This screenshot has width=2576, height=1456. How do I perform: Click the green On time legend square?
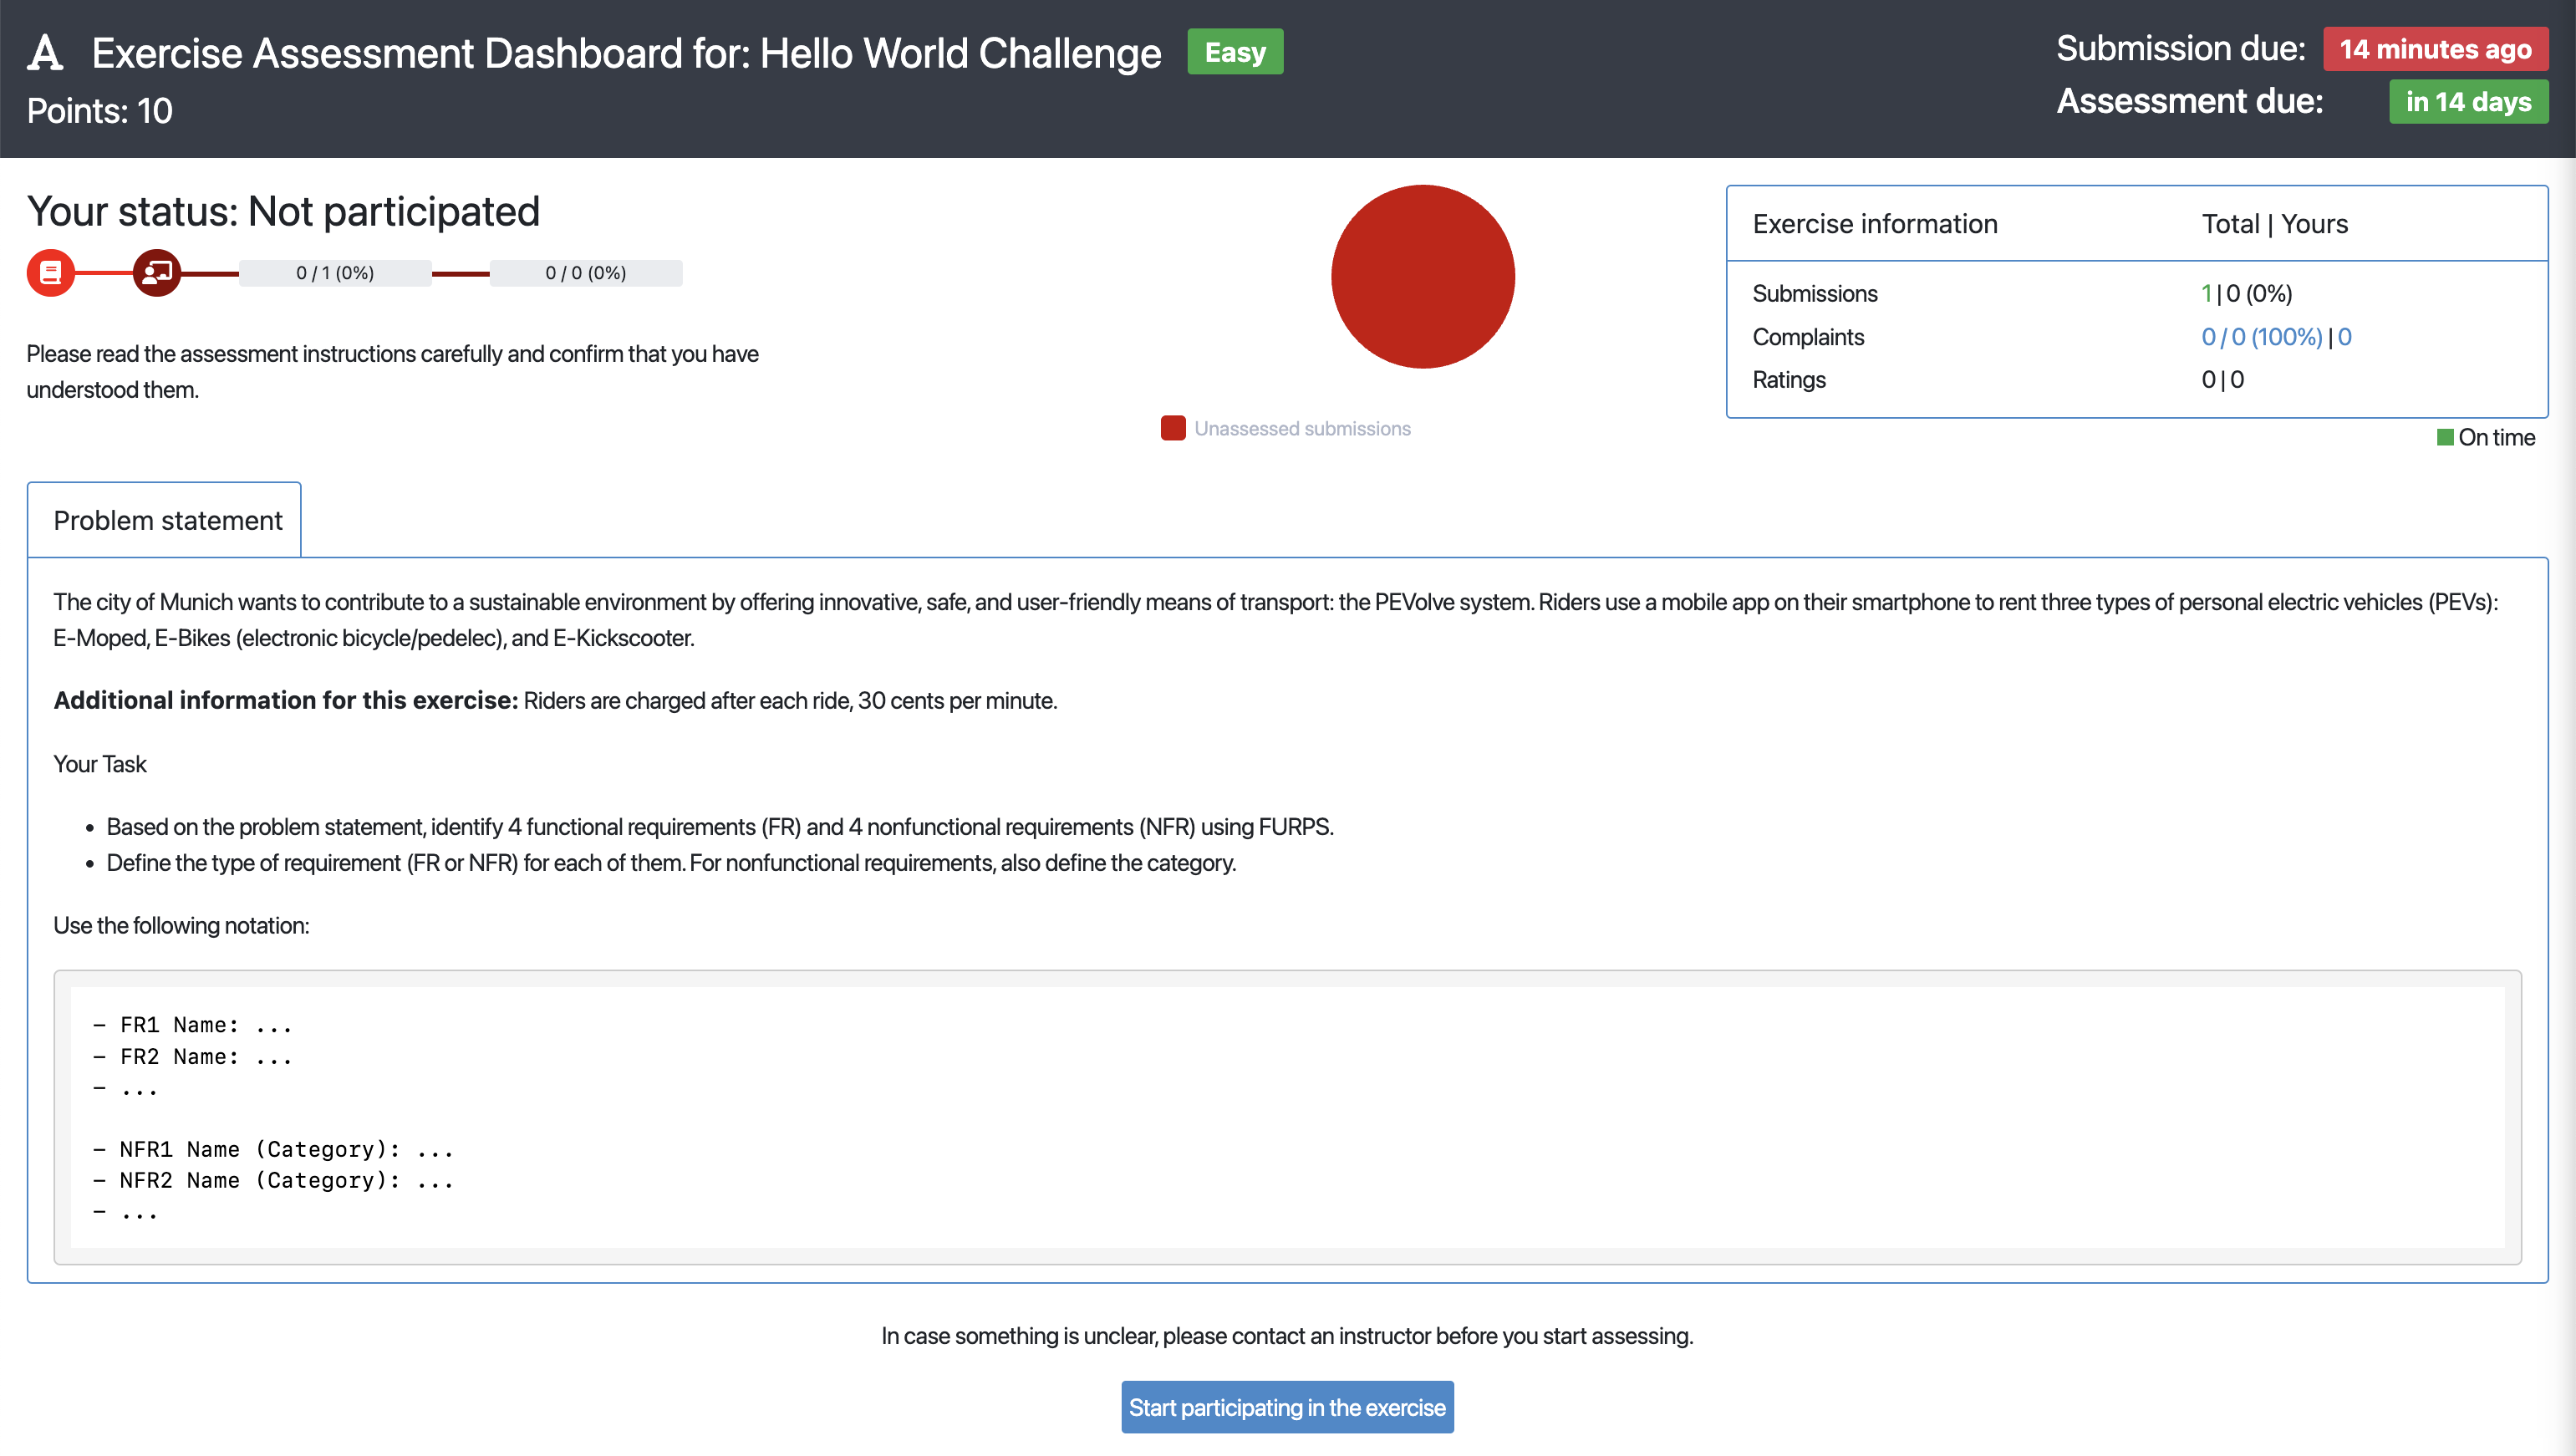click(2446, 437)
